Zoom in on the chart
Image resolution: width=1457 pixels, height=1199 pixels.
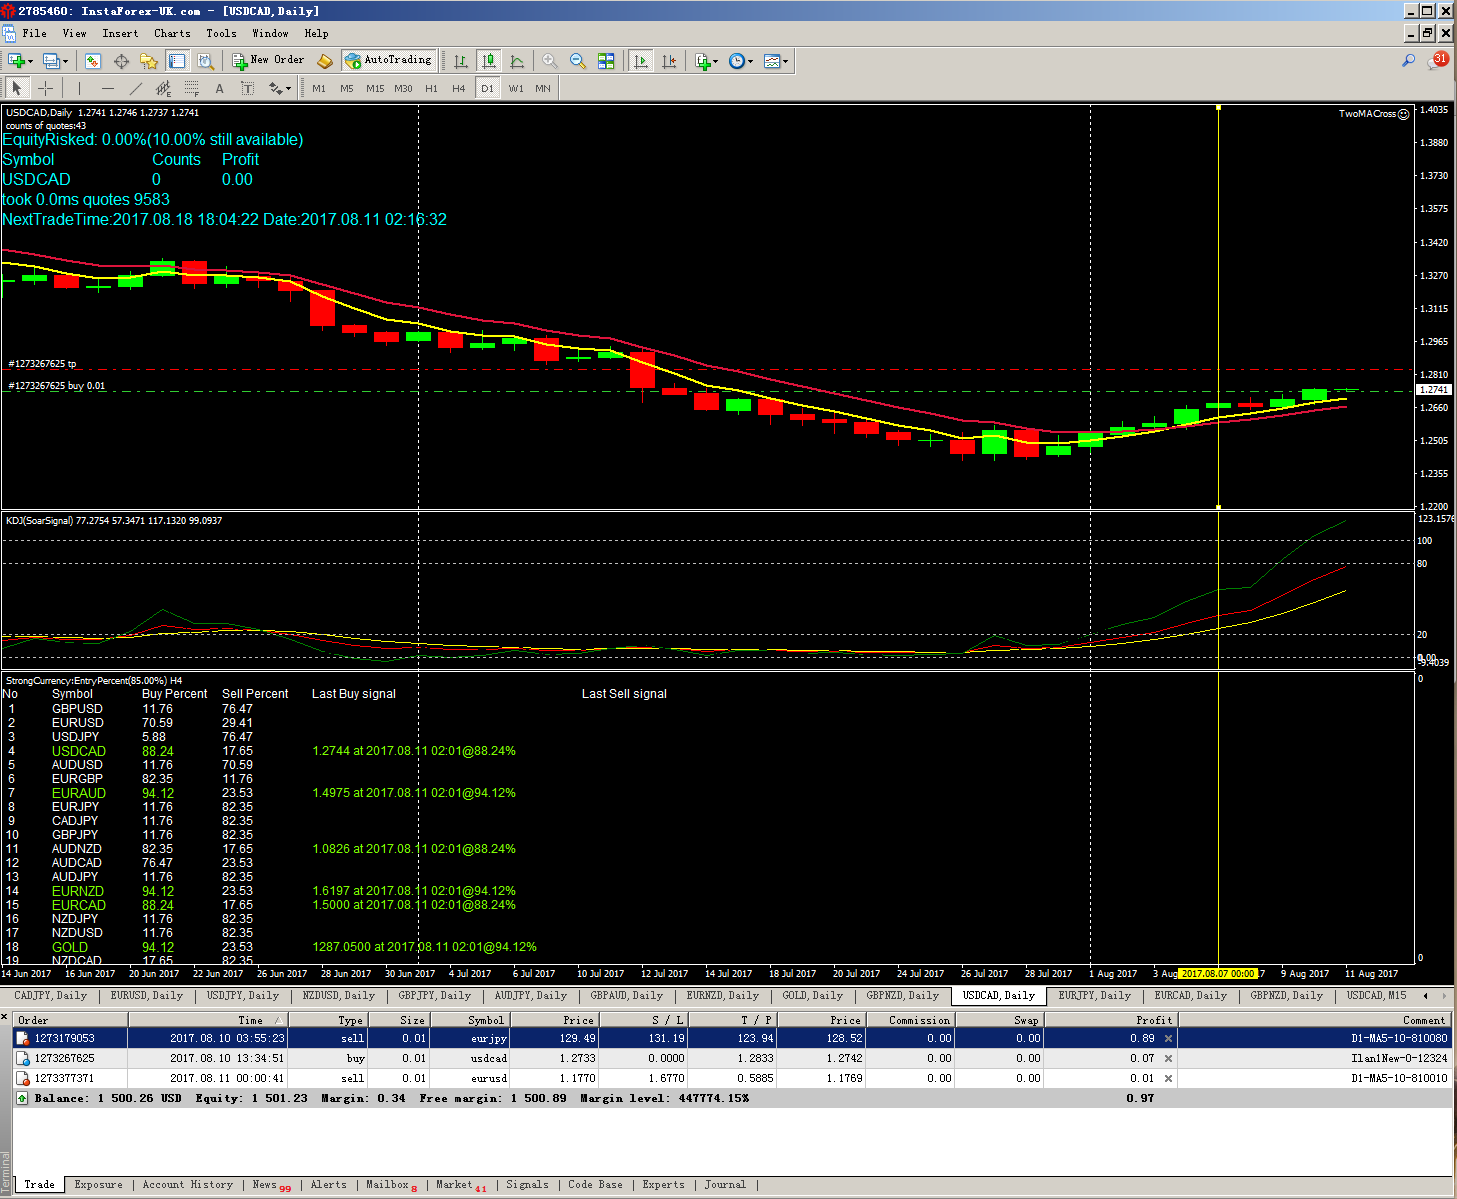tap(549, 61)
